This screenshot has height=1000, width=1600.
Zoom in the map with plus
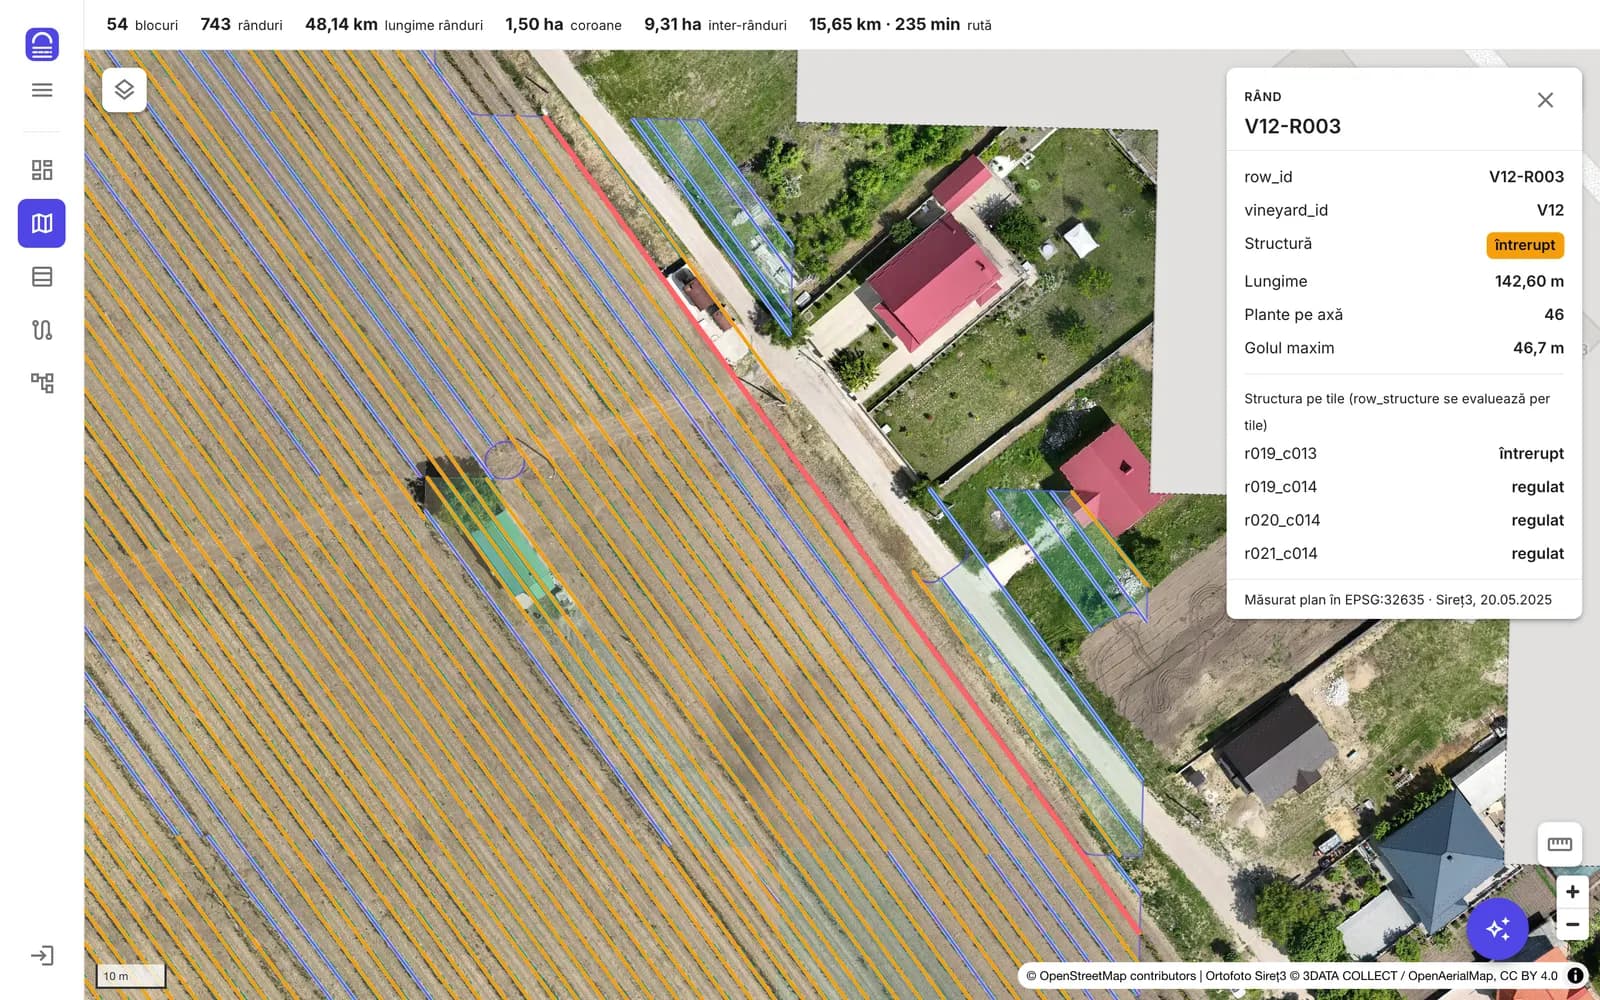click(1572, 891)
